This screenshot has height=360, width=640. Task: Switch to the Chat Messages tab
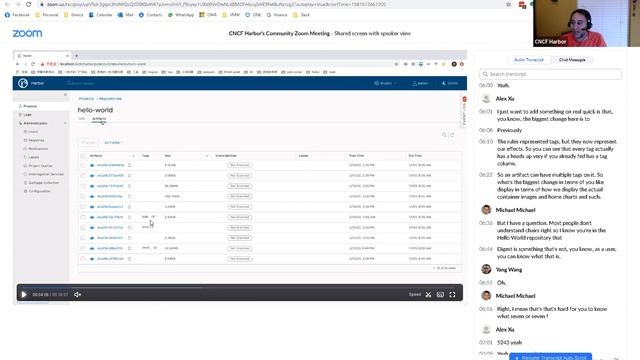pos(572,60)
